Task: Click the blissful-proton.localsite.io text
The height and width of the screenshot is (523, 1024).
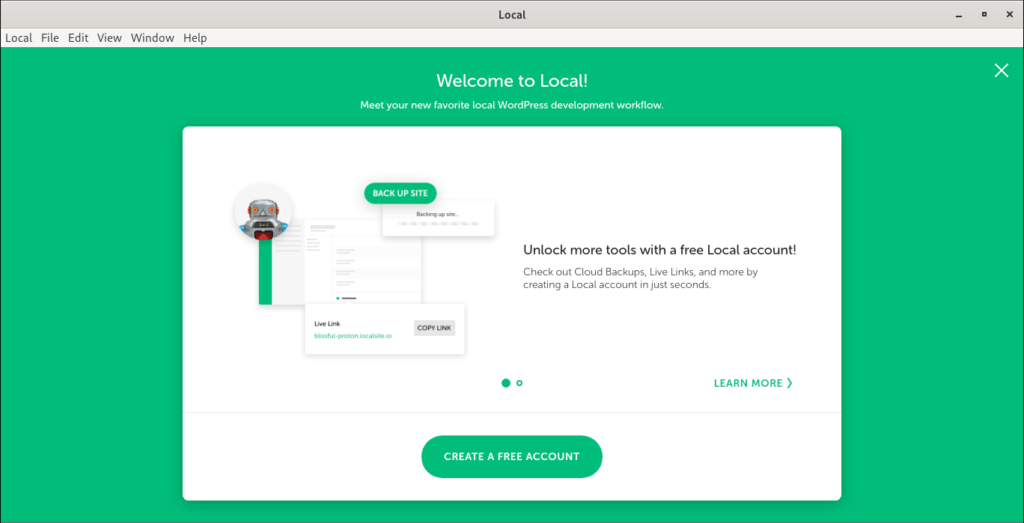Action: (353, 336)
